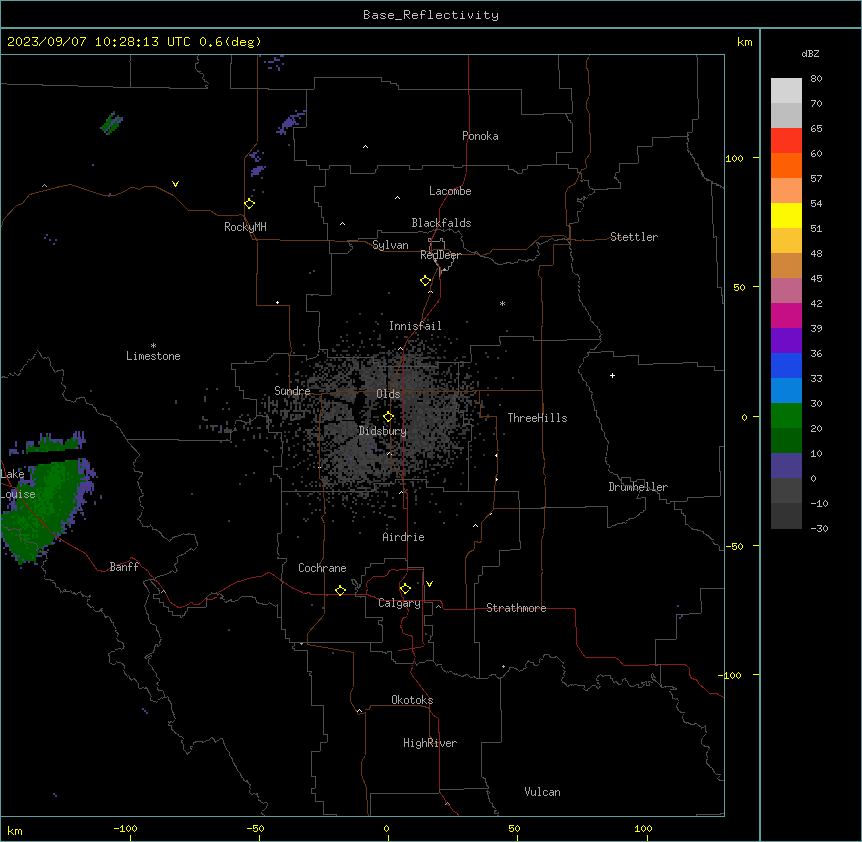Click the Olds city label
862x842 pixels.
click(388, 394)
